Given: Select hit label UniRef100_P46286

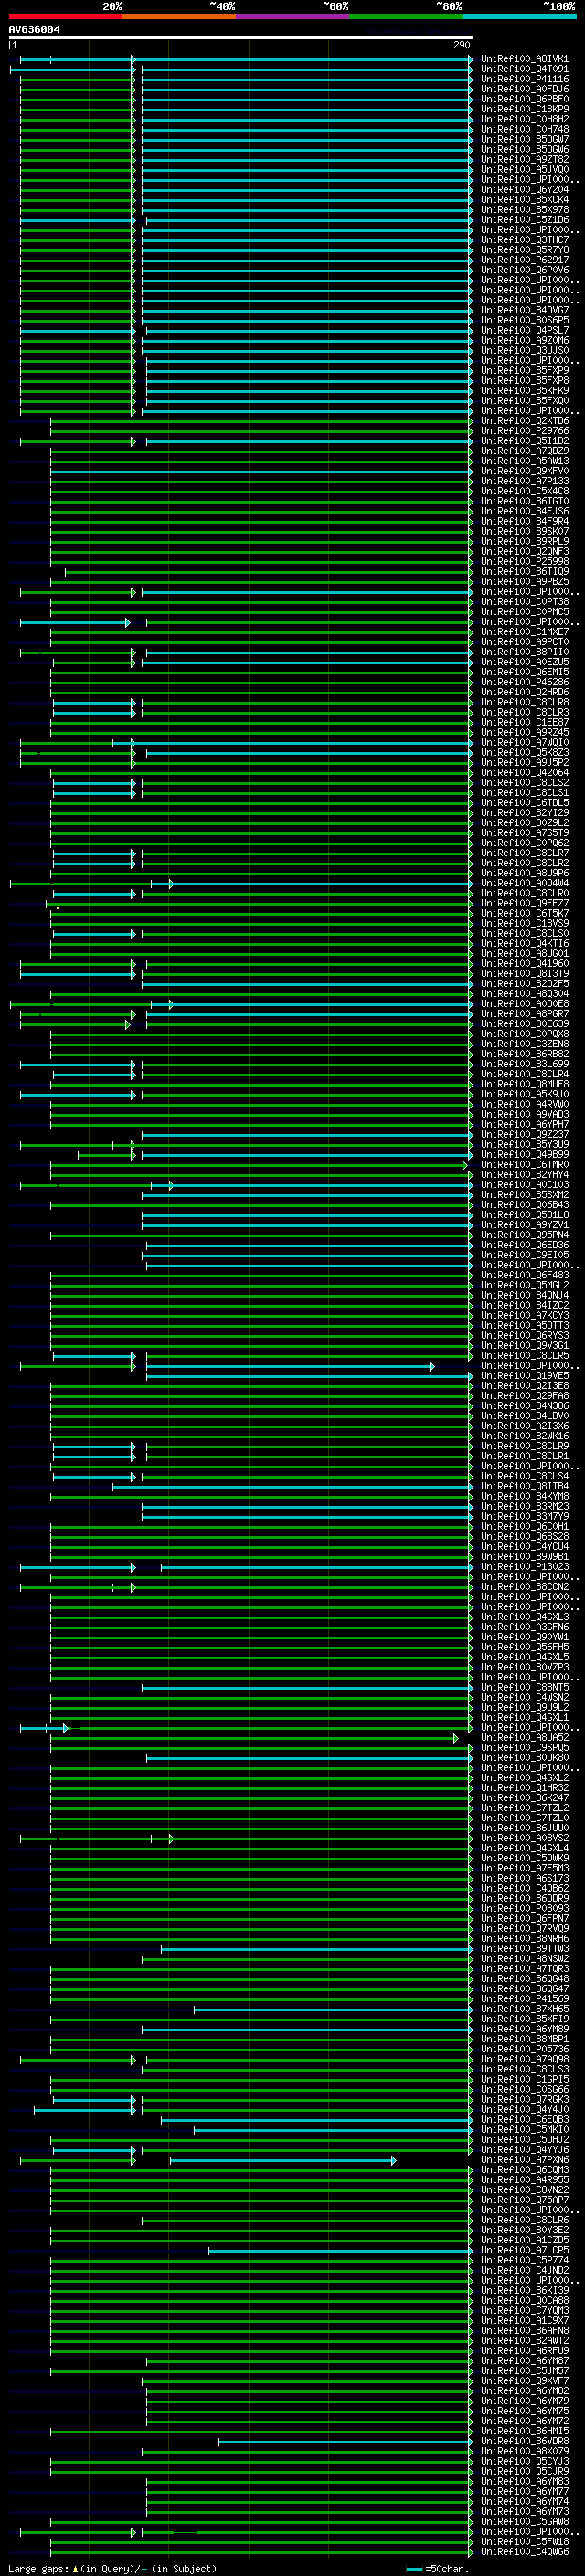Looking at the screenshot, I should coord(525,683).
